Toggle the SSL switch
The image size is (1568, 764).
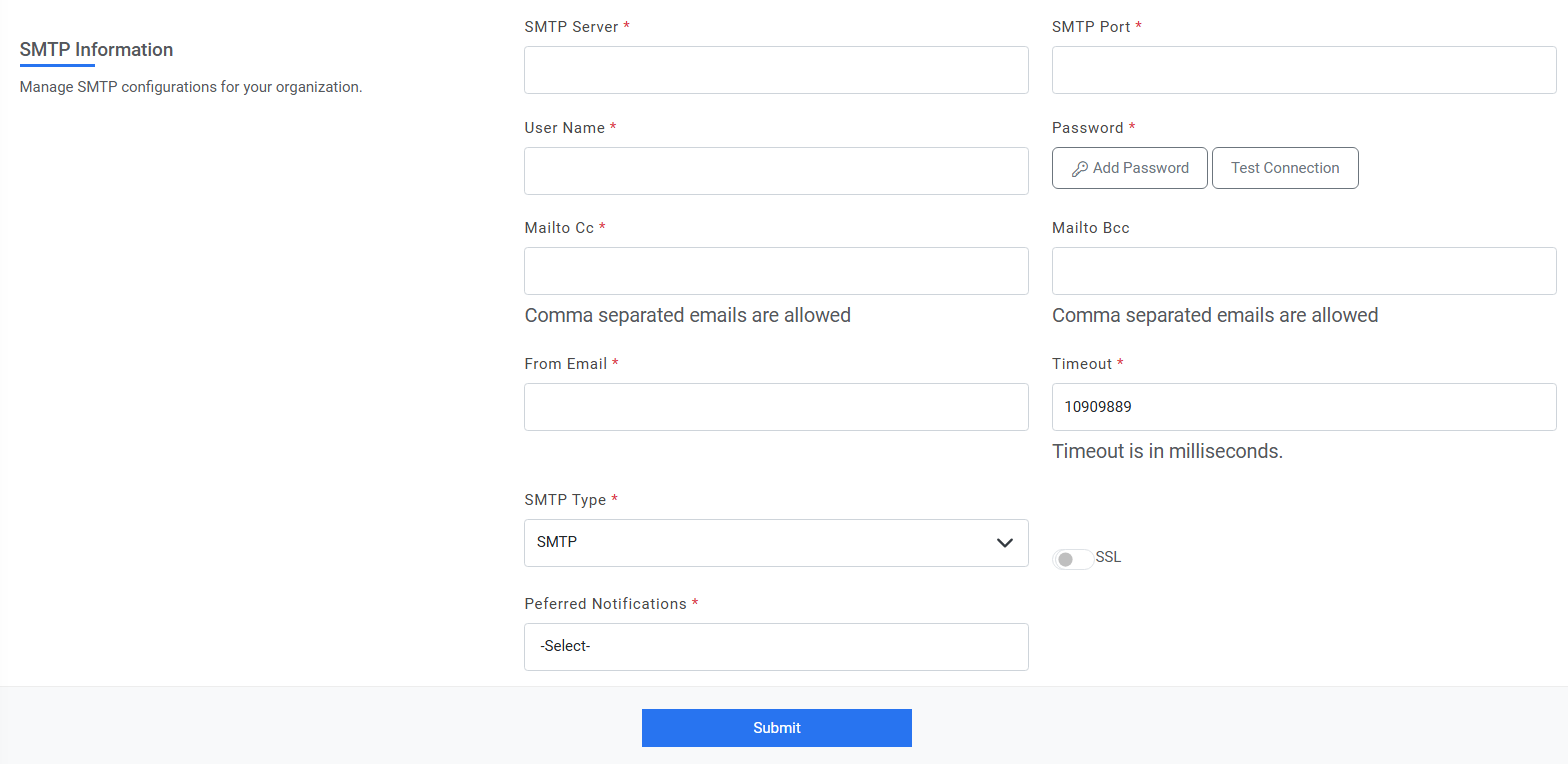[1071, 559]
